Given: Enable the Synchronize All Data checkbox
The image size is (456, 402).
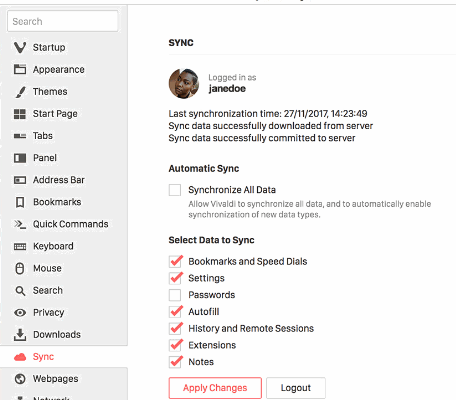Looking at the screenshot, I should click(175, 190).
